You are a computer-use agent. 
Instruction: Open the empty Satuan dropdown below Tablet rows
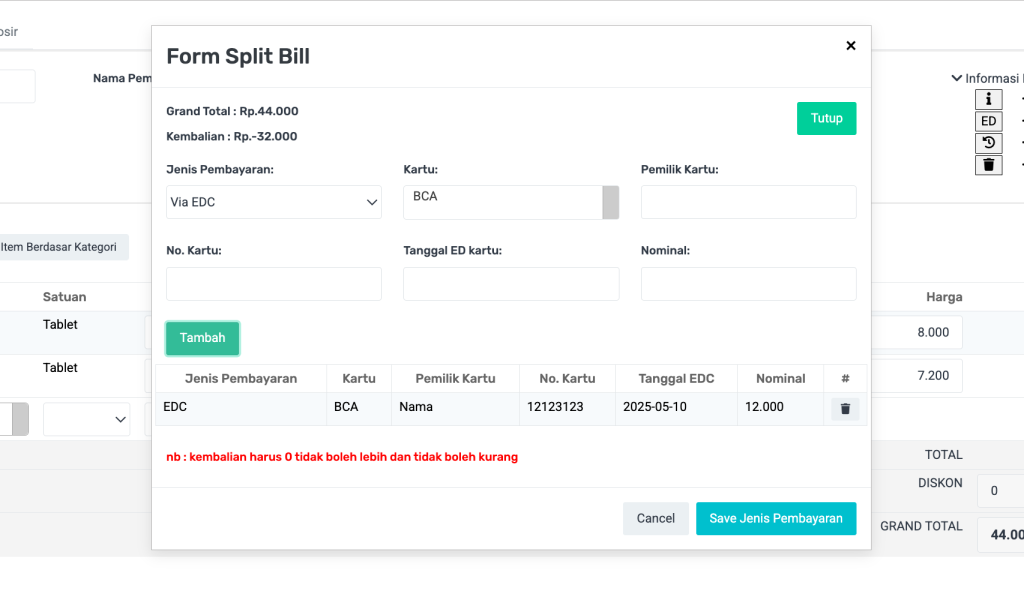click(86, 420)
